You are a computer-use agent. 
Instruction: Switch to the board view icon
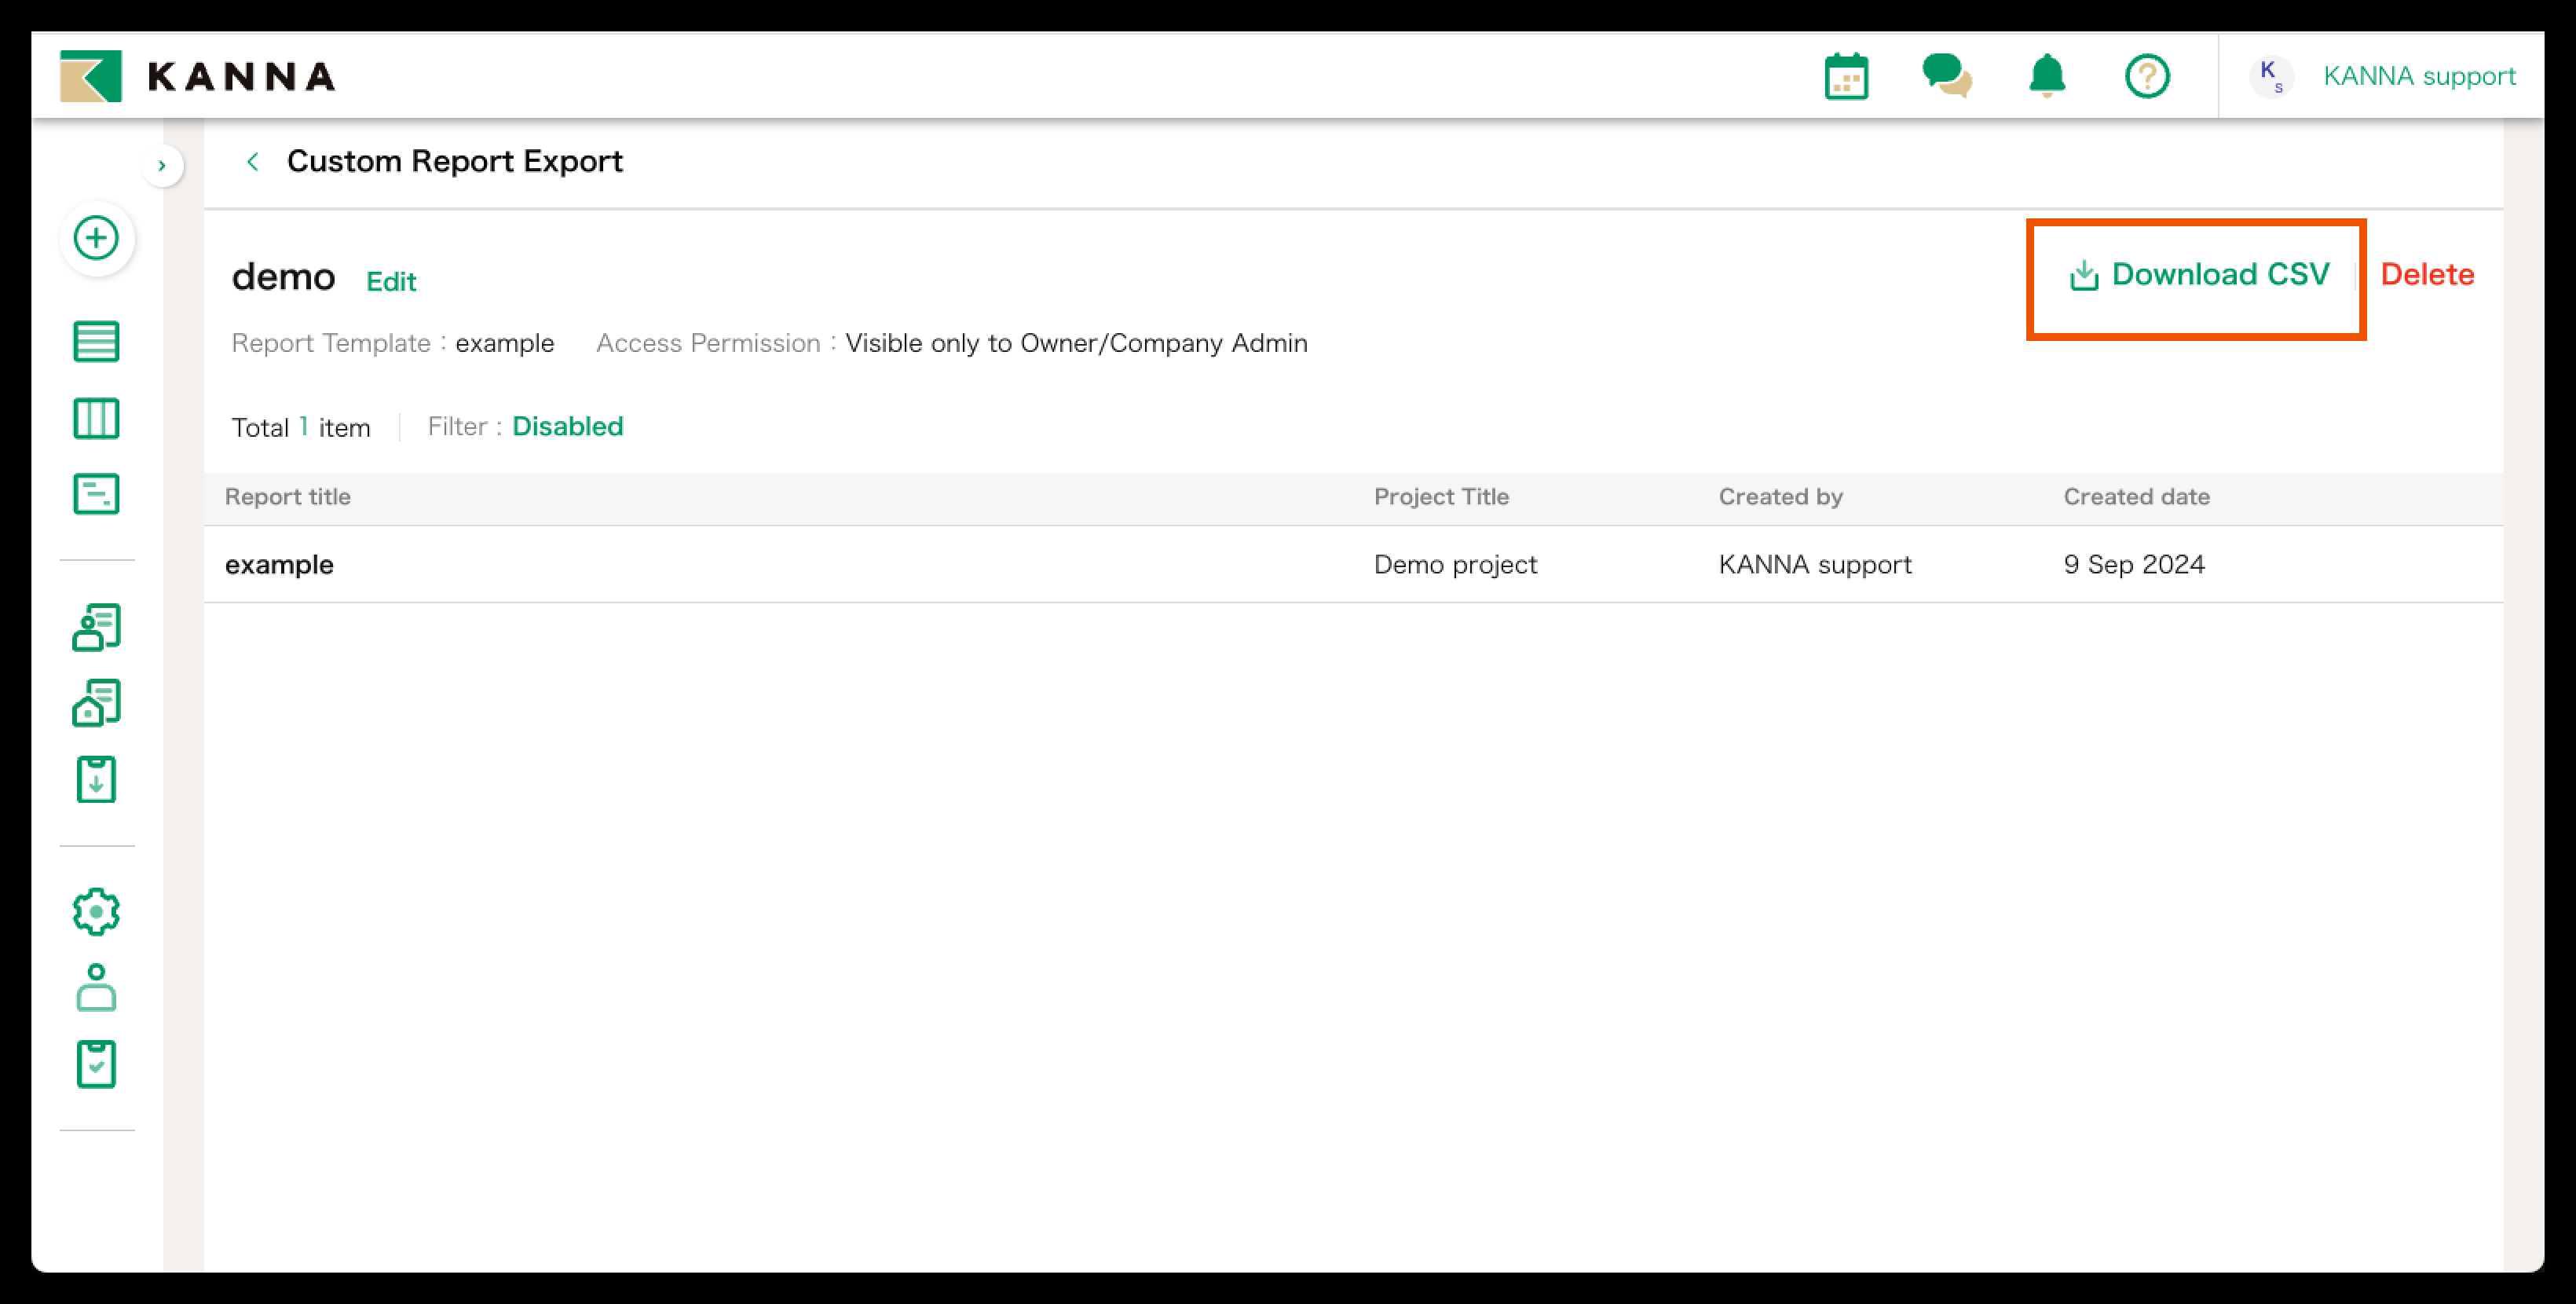pyautogui.click(x=97, y=419)
